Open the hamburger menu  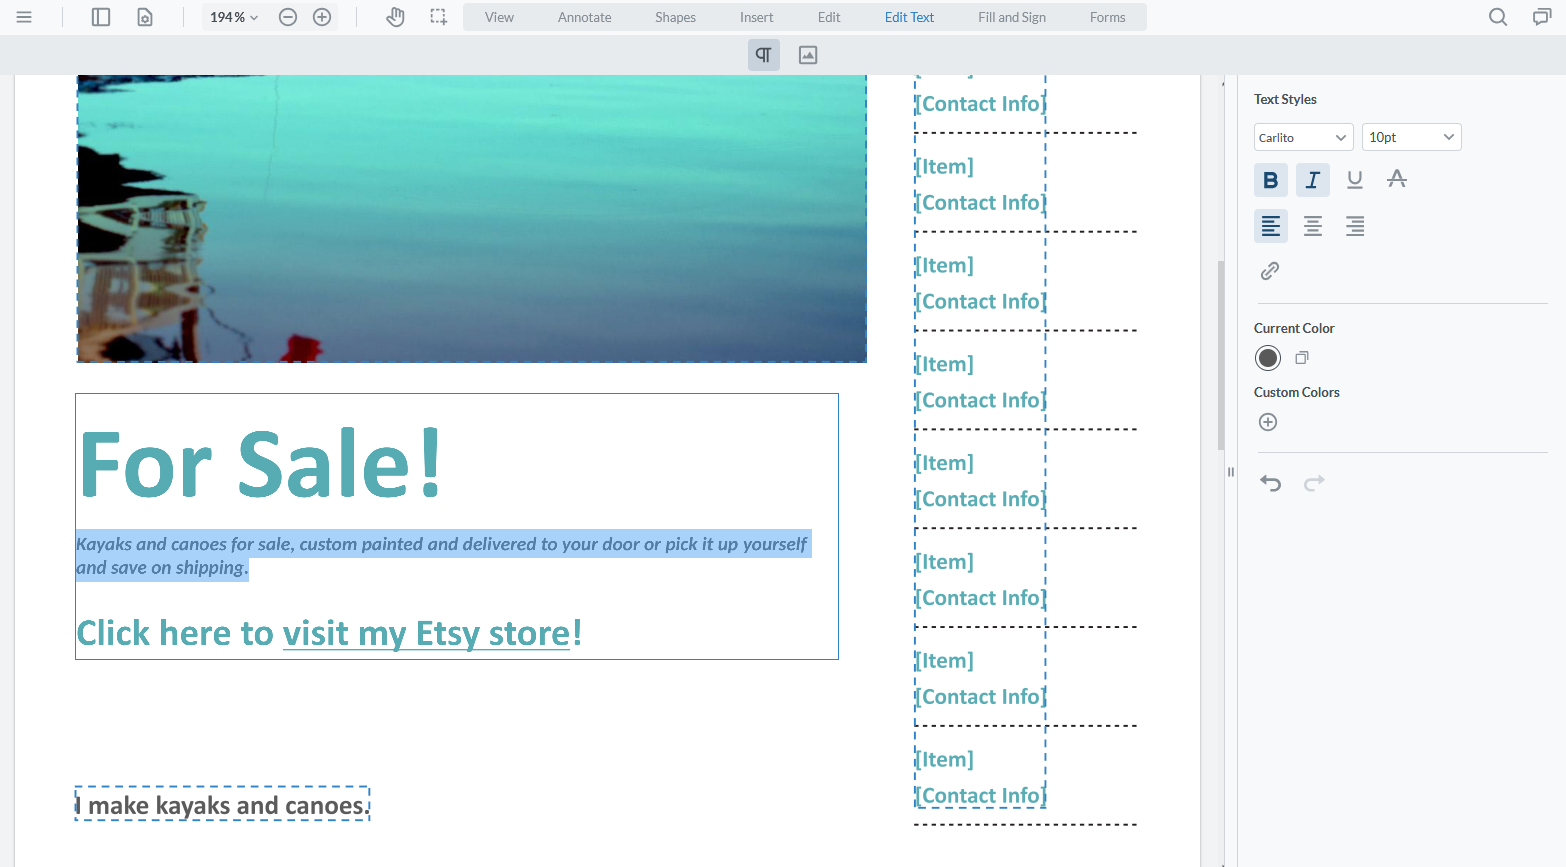(x=25, y=16)
